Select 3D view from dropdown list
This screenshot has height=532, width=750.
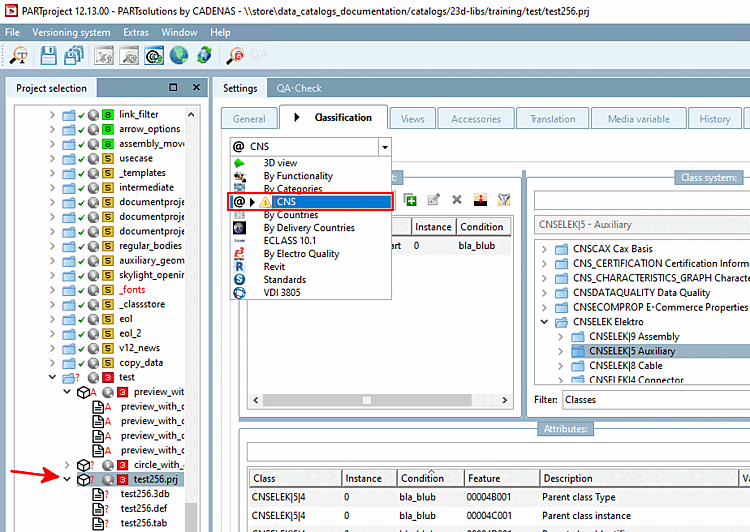coord(280,163)
